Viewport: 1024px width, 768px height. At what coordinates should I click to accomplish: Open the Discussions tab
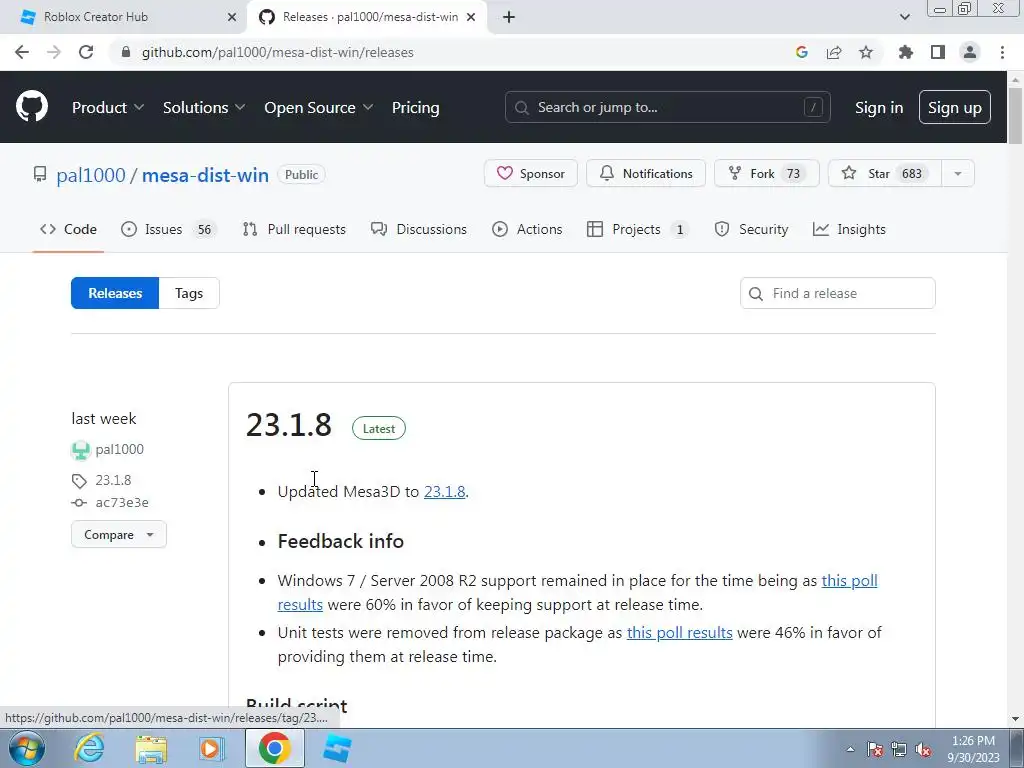point(419,229)
